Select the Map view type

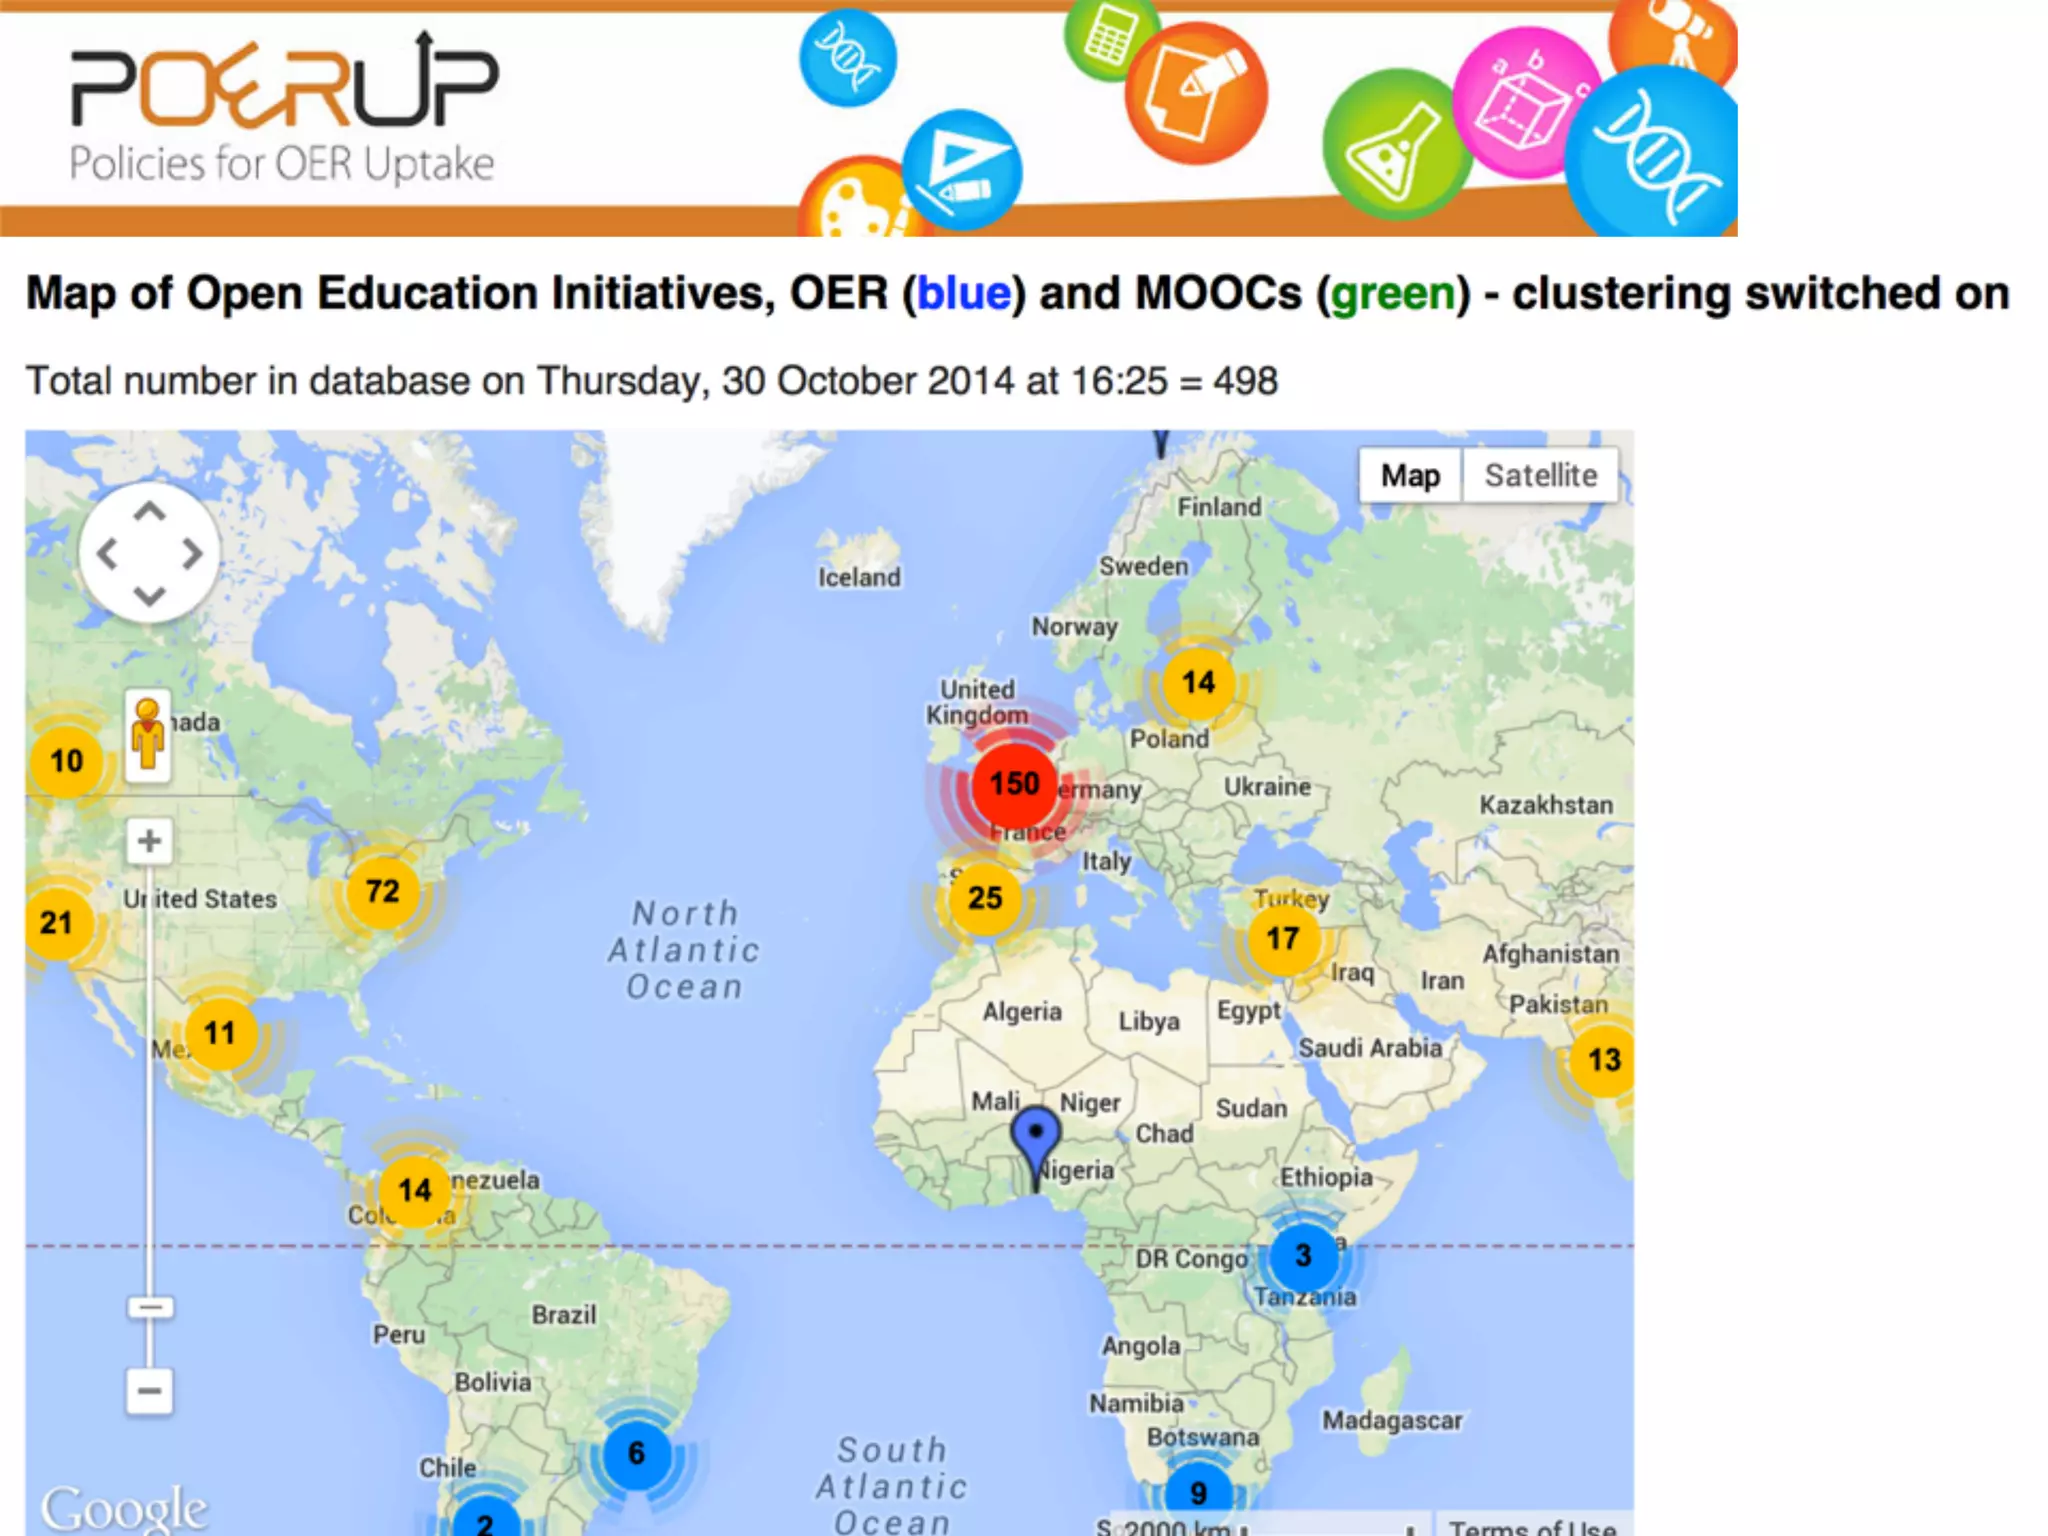(1410, 476)
